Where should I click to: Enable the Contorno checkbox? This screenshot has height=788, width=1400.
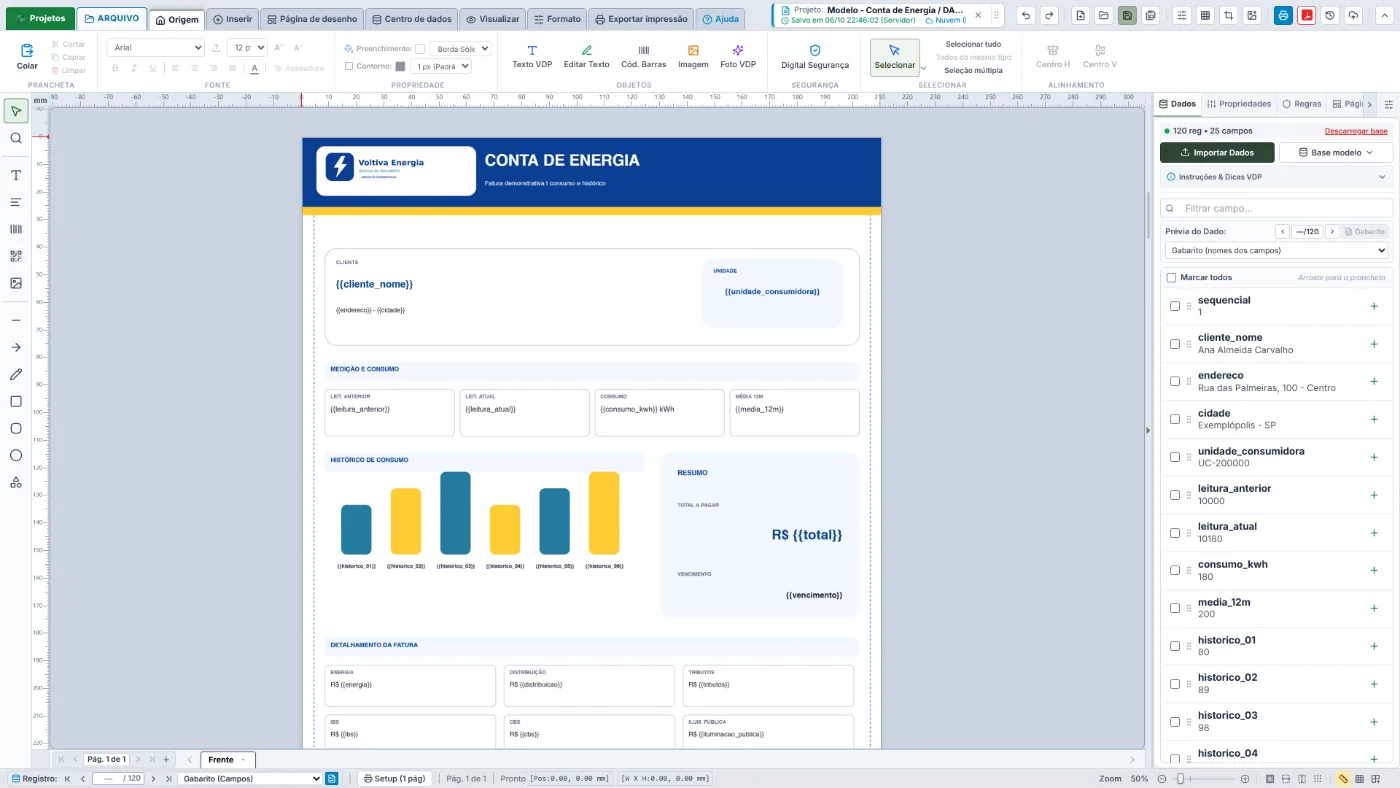349,66
